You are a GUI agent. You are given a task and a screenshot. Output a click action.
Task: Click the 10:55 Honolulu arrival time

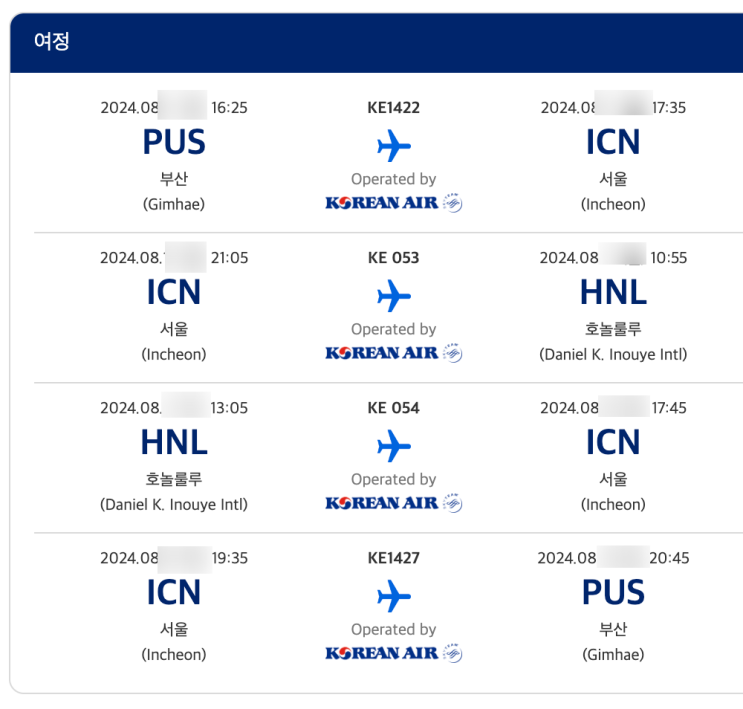coord(668,258)
